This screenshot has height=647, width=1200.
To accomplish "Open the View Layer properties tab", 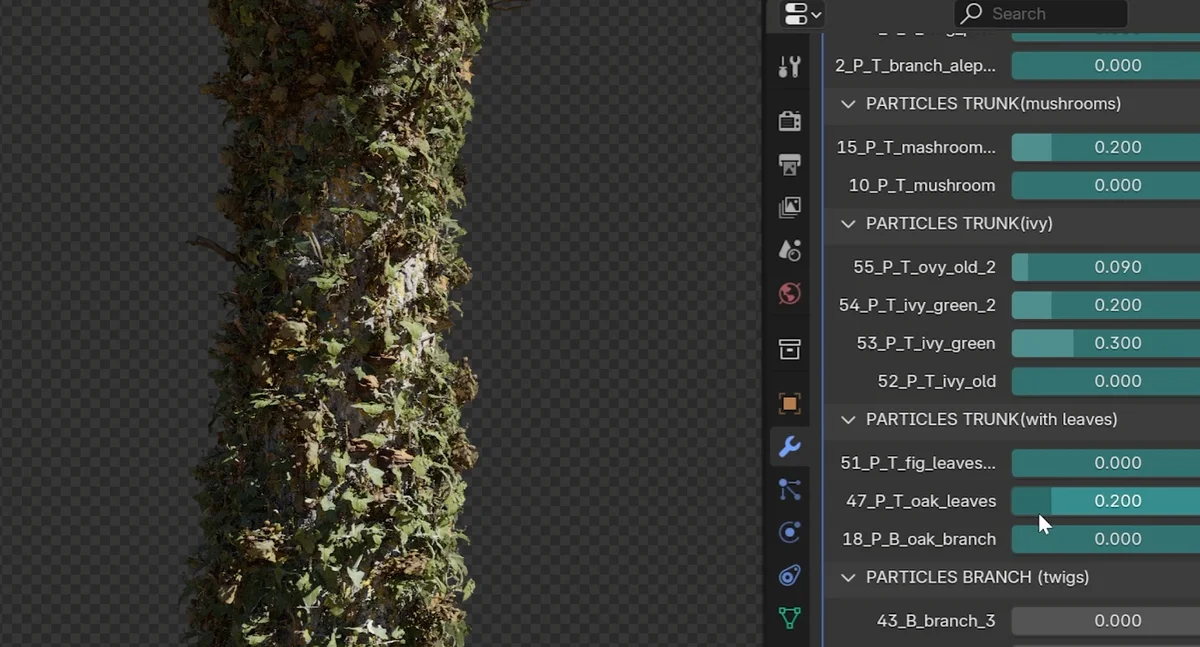I will (x=790, y=207).
